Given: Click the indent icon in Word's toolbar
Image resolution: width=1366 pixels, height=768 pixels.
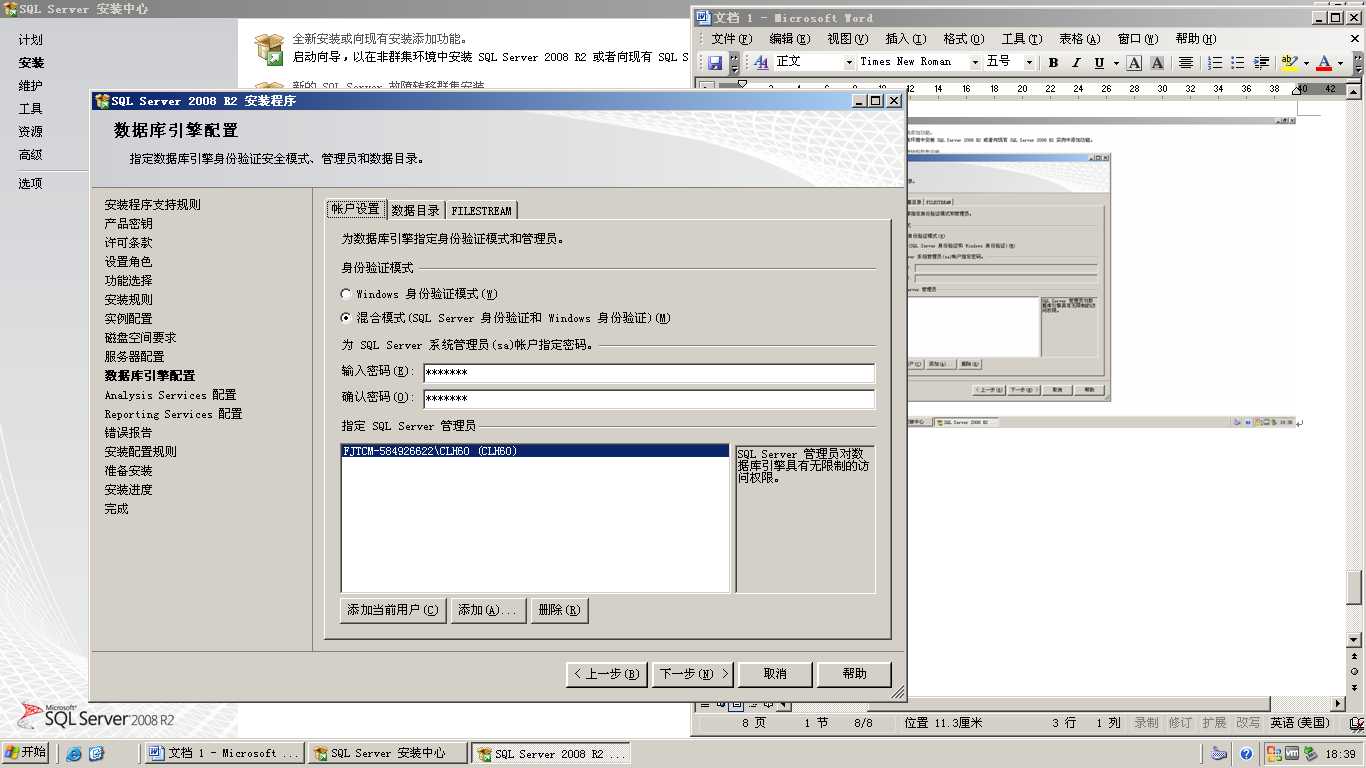Looking at the screenshot, I should point(1261,62).
